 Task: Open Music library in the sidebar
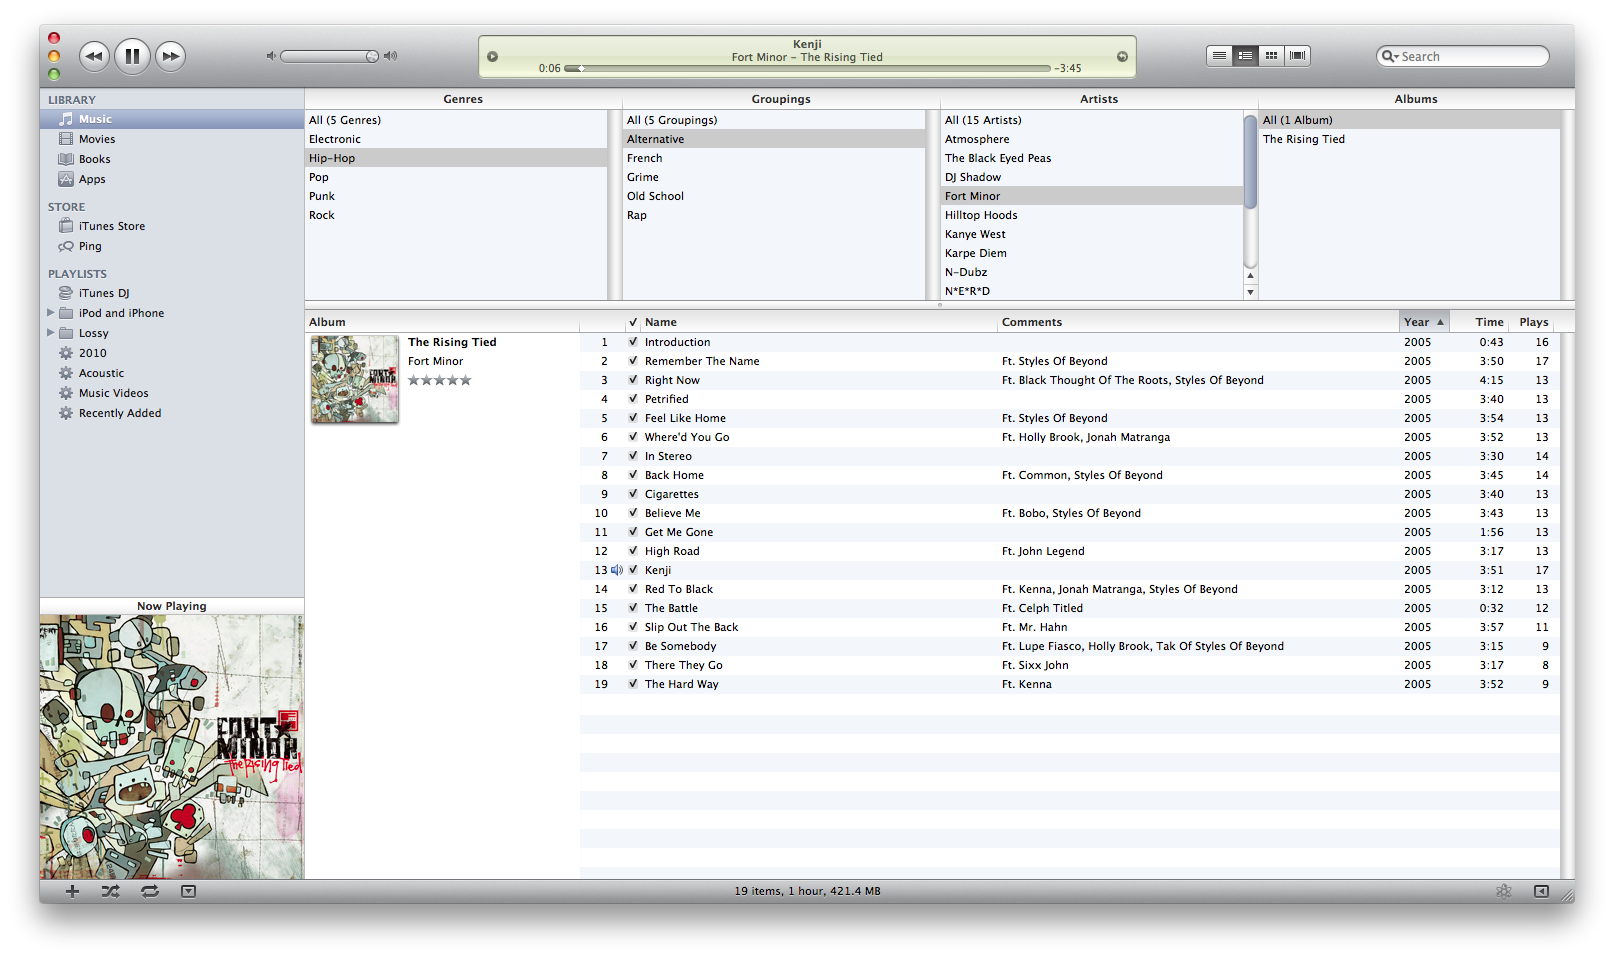[x=172, y=119]
